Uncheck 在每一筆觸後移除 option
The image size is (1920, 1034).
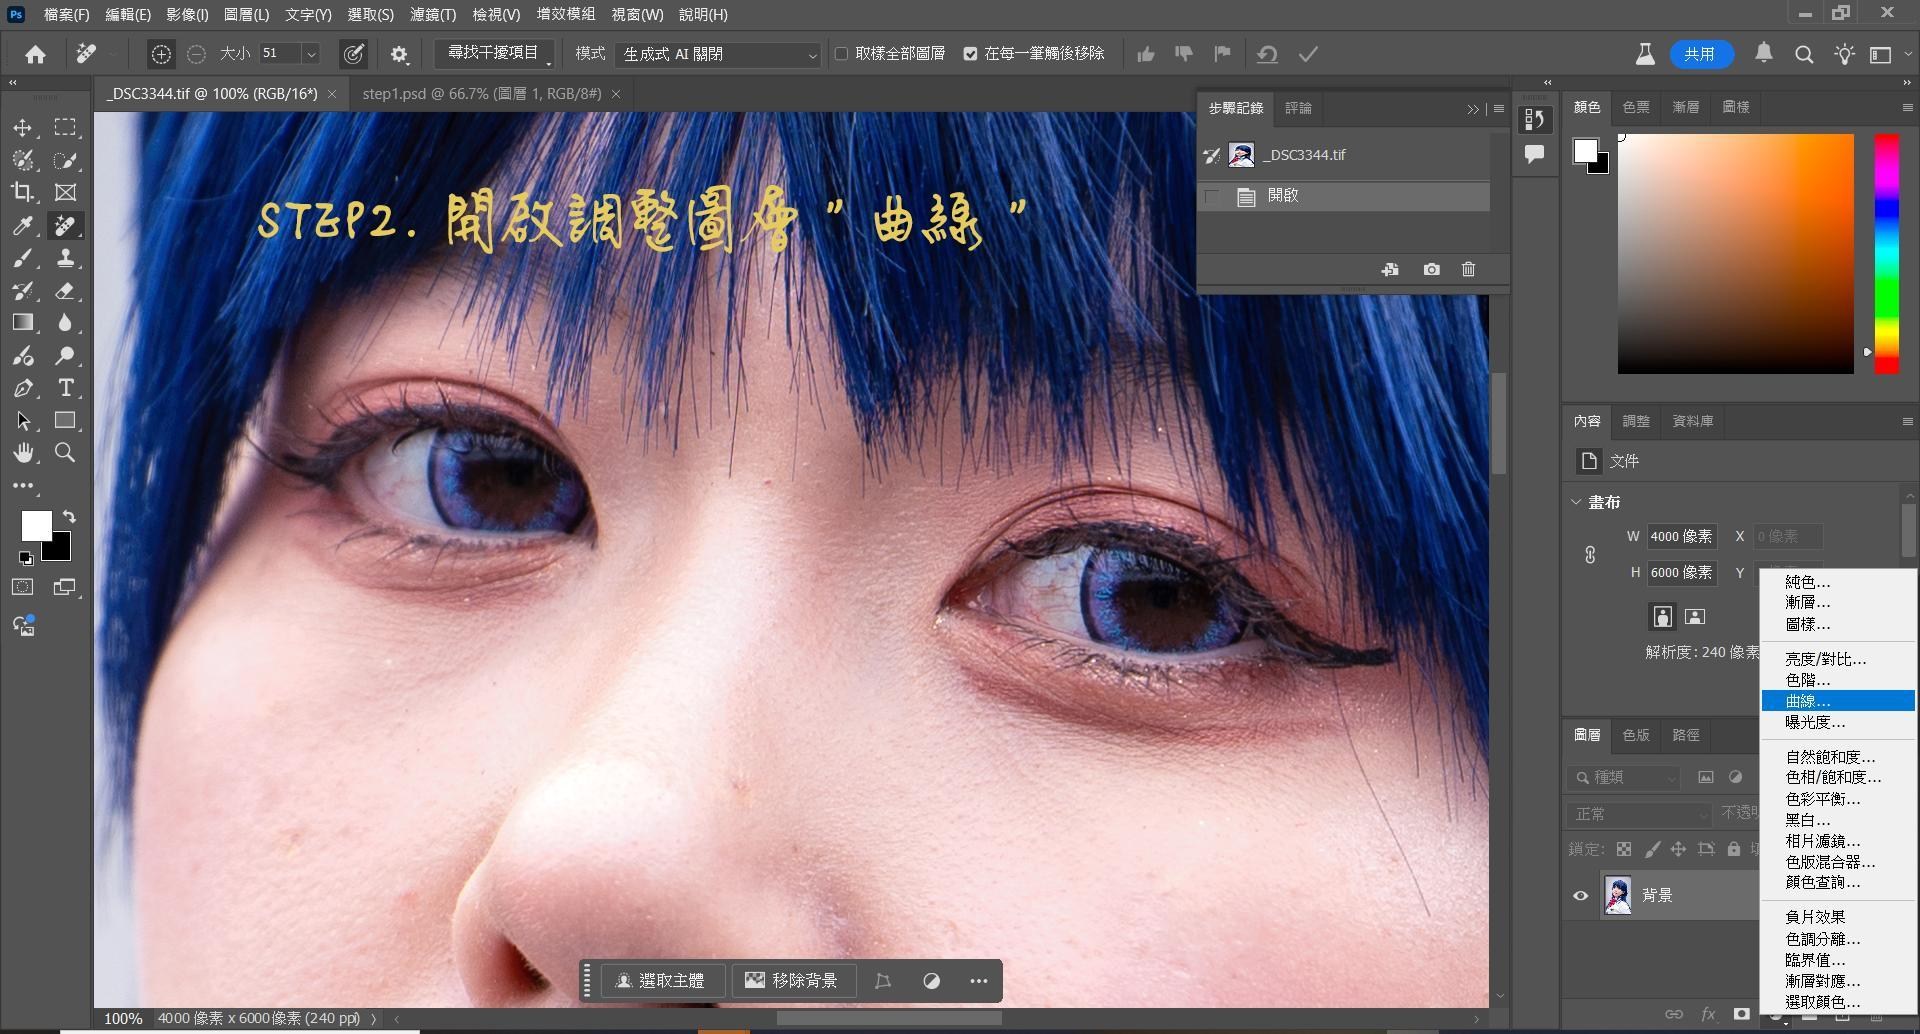pos(970,54)
